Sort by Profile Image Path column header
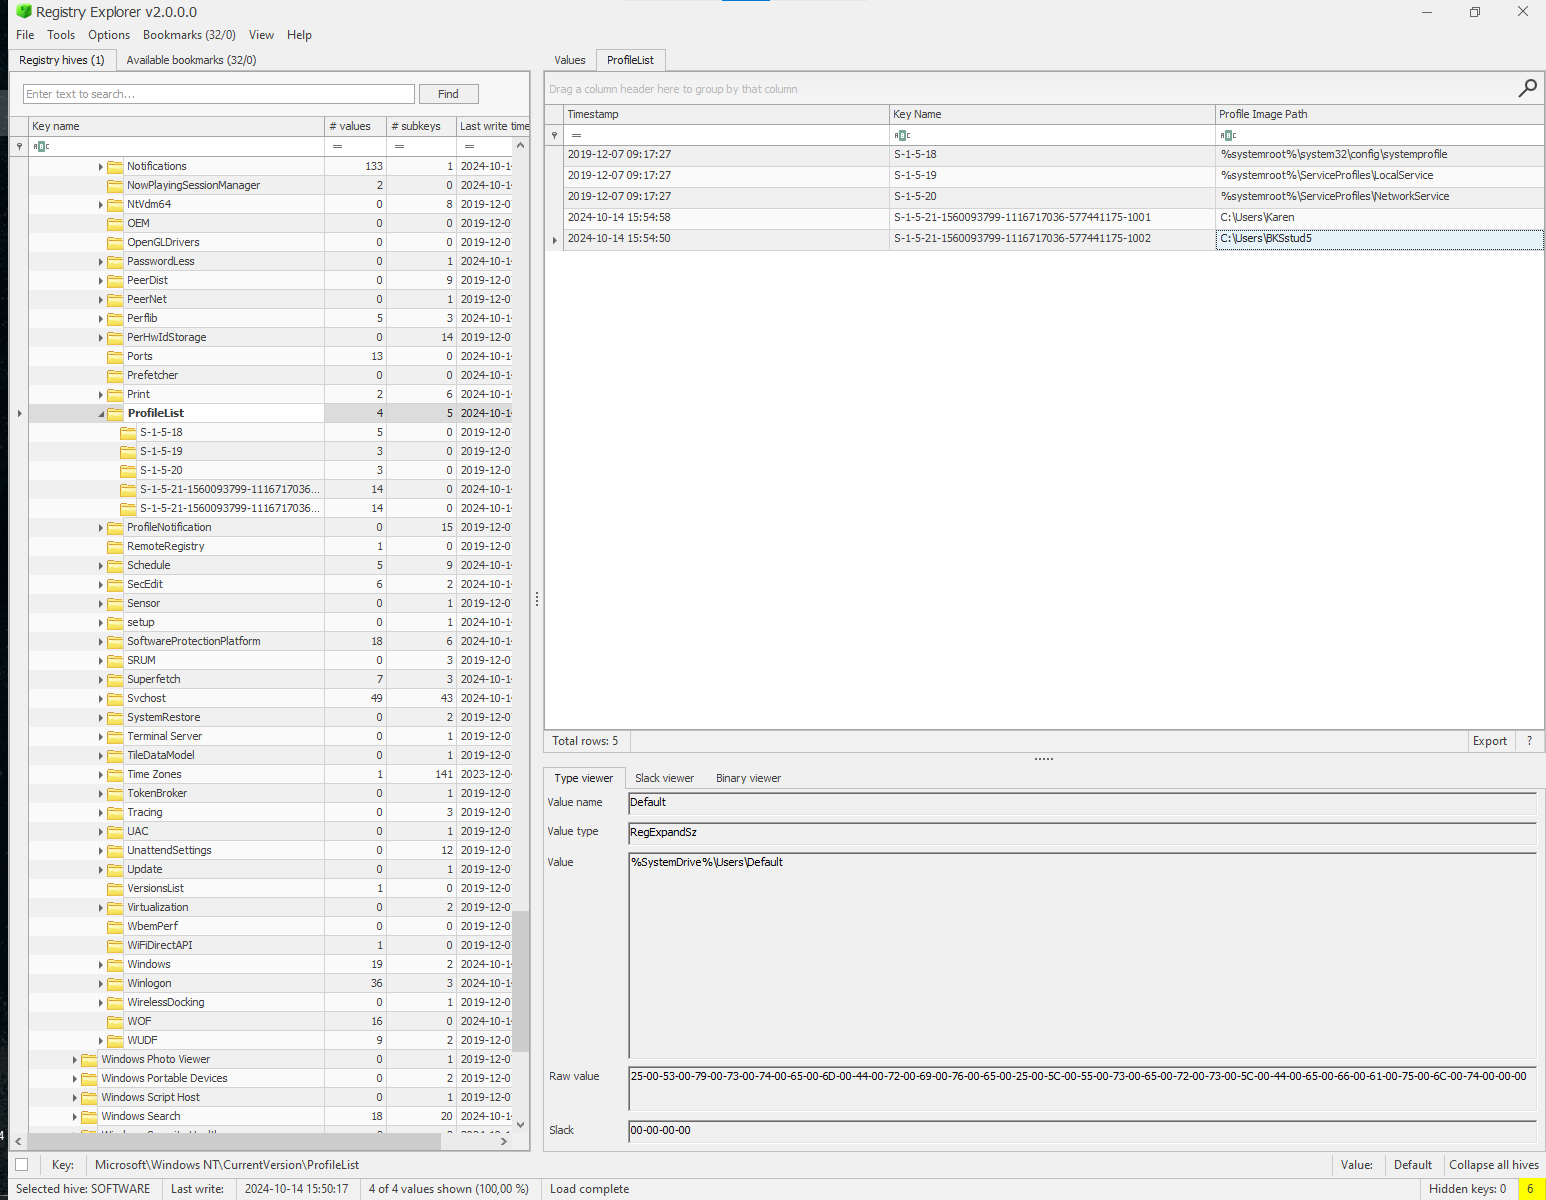This screenshot has width=1546, height=1200. point(1379,114)
